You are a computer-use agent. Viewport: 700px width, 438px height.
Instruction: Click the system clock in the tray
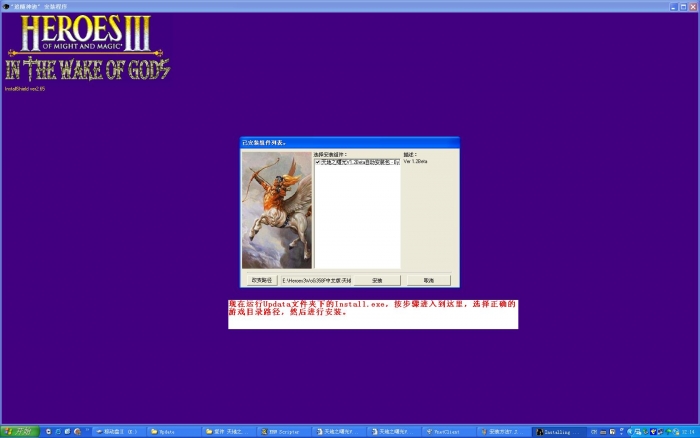click(x=688, y=432)
